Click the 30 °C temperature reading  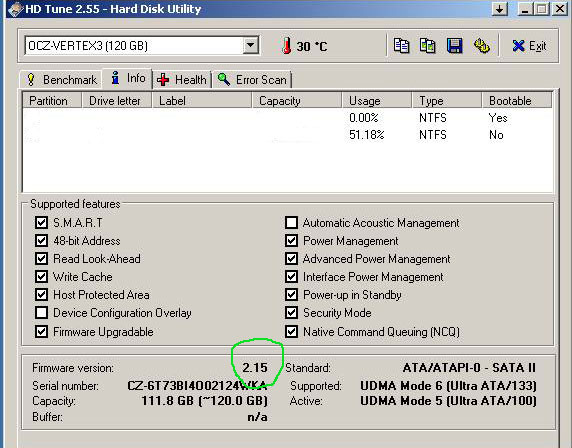[312, 47]
